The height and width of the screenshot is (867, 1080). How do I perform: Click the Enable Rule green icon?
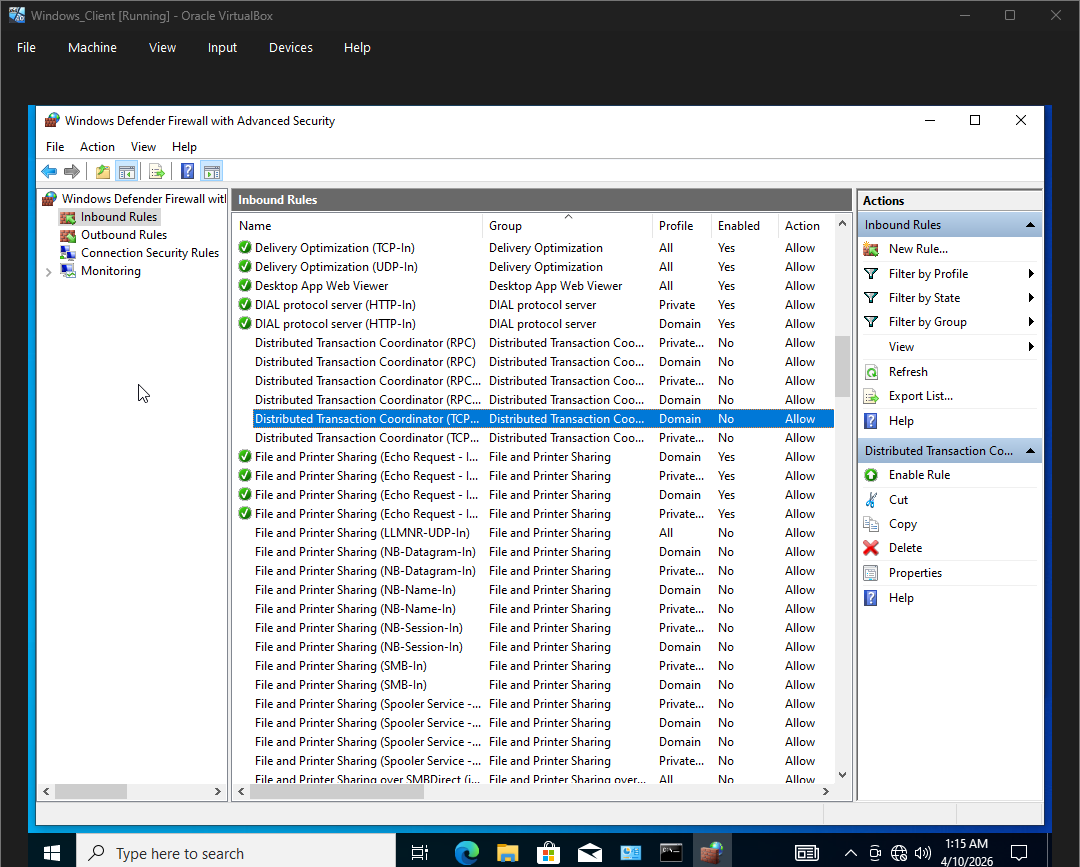pos(871,475)
